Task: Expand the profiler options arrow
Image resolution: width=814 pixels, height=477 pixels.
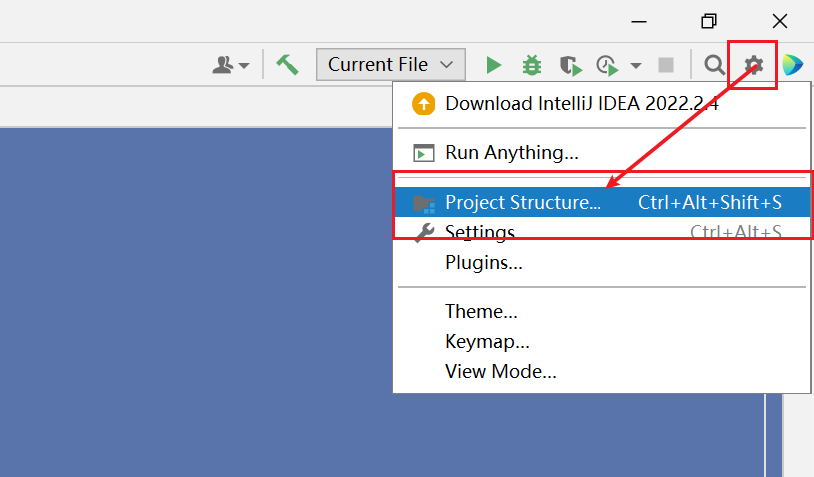Action: [636, 65]
